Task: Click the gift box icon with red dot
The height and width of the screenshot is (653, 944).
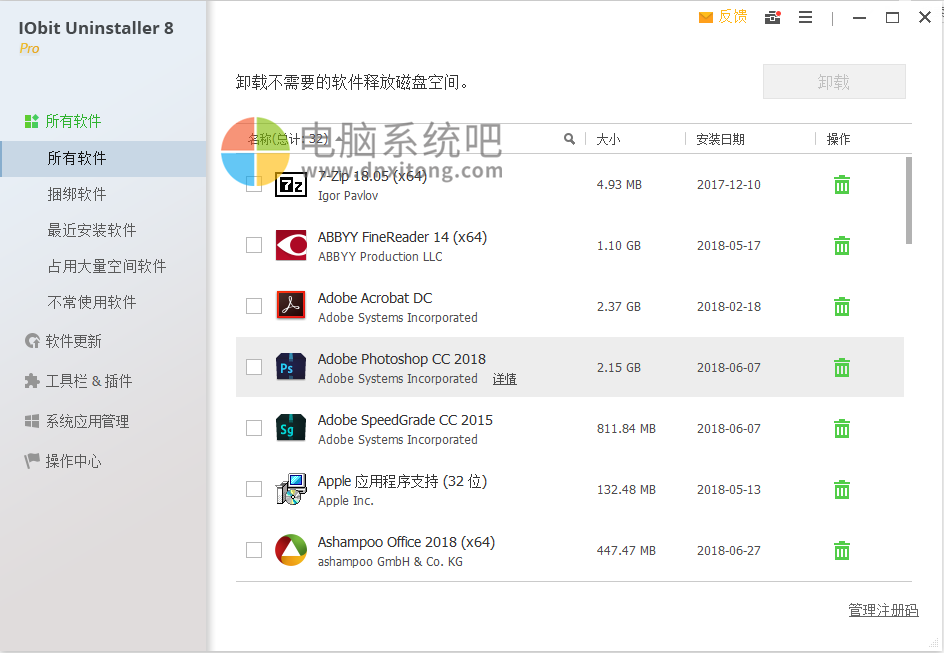Action: coord(772,17)
